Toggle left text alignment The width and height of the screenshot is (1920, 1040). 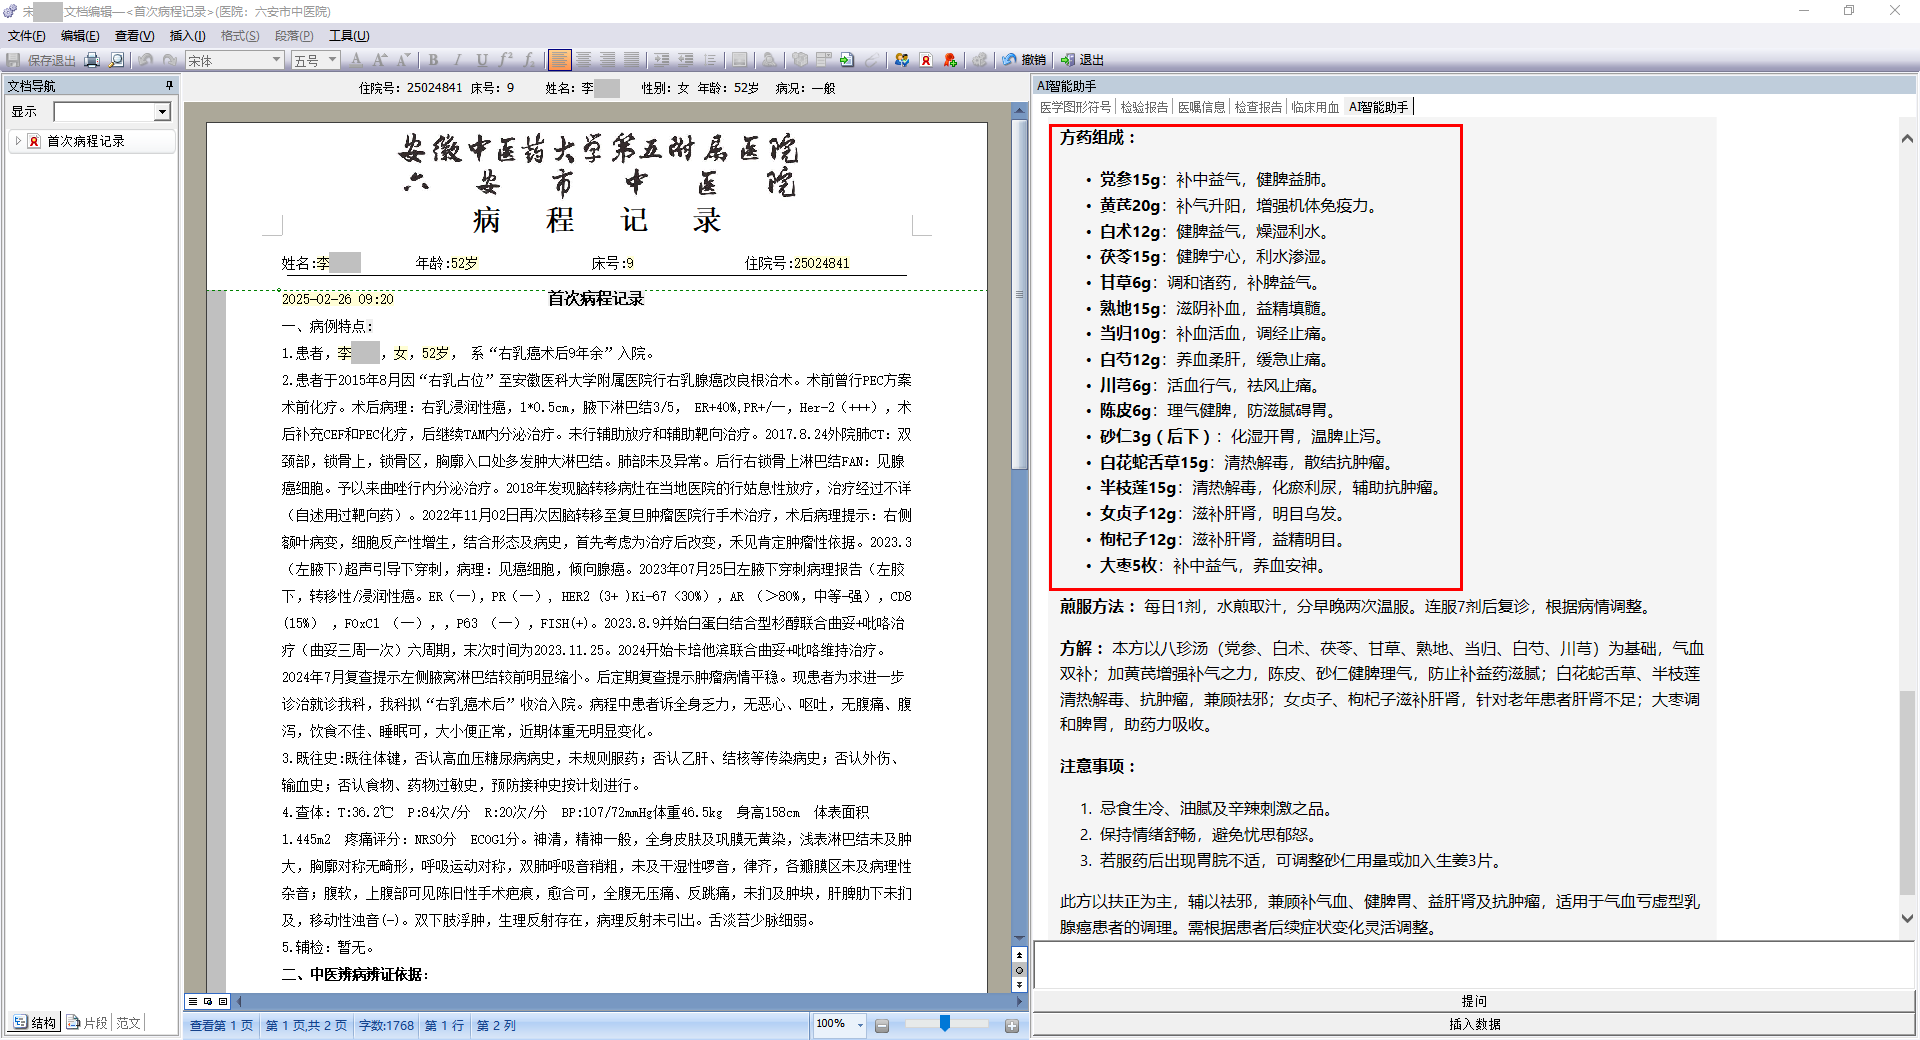(559, 60)
